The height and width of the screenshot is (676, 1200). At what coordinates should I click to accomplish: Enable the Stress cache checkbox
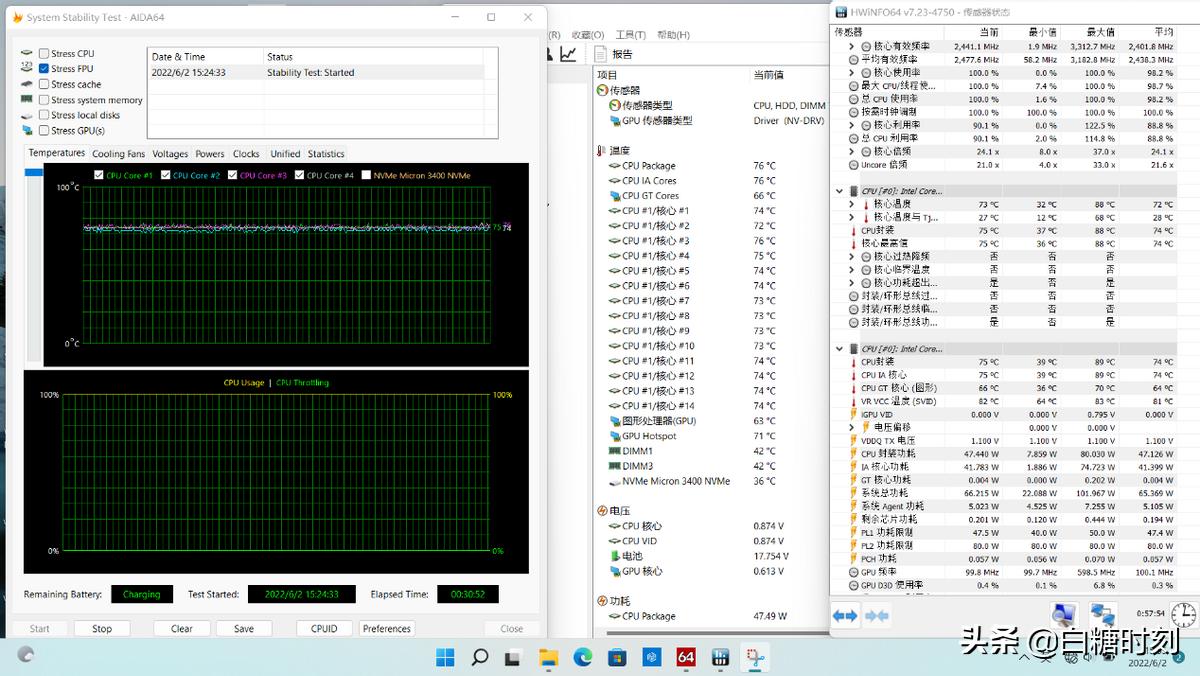[x=43, y=84]
